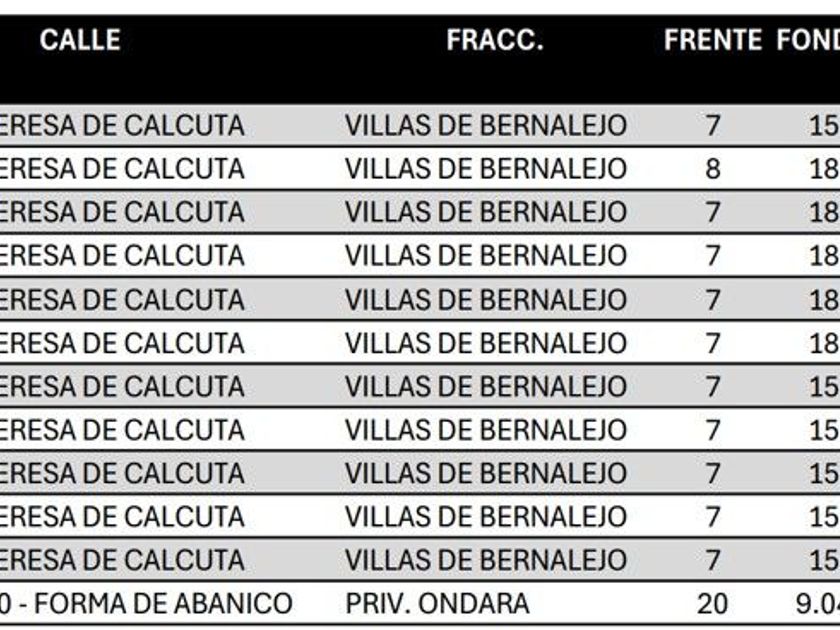Select the frente 7 cell above the 20
Viewport: 840px width, 630px height.
tap(712, 560)
